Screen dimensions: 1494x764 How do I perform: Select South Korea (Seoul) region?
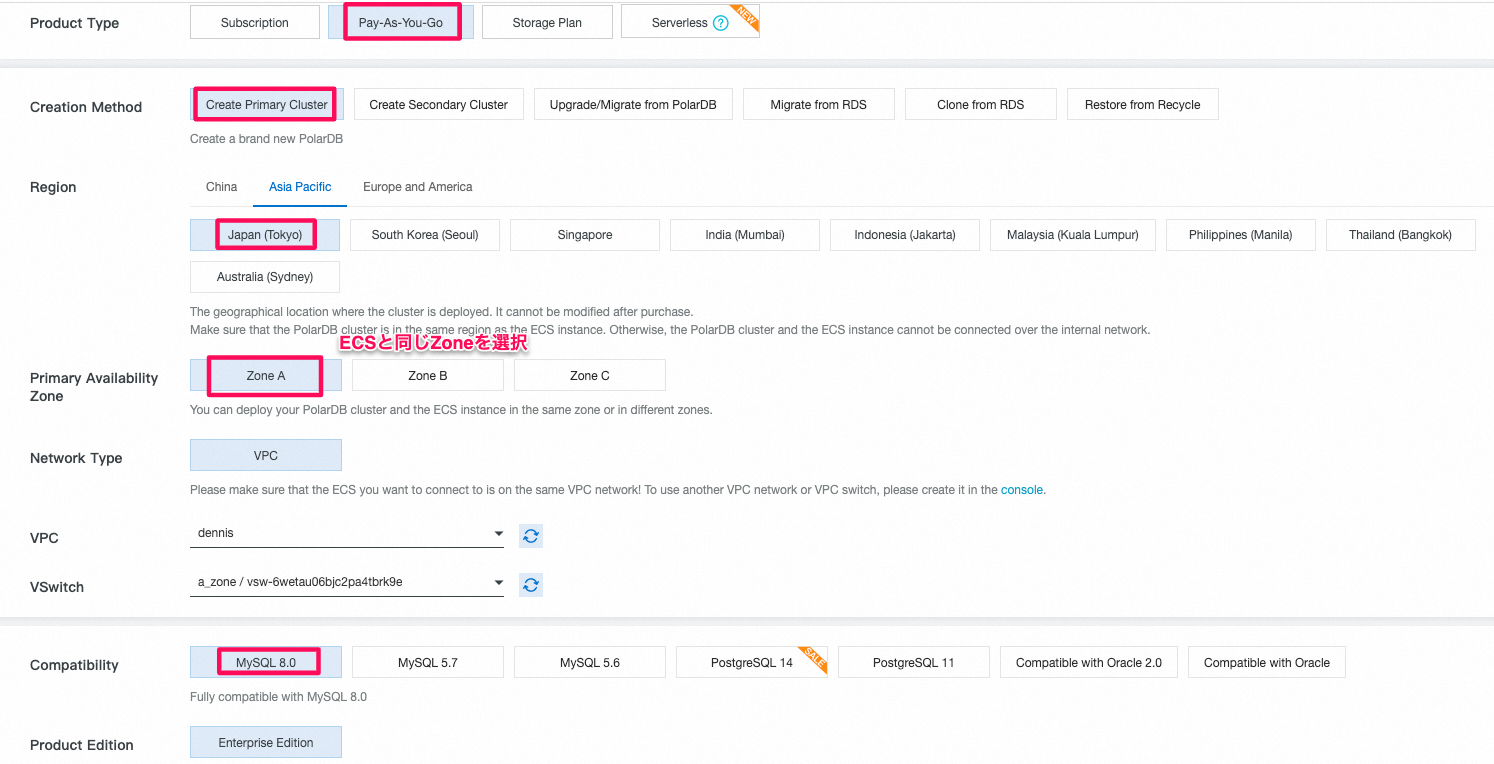[x=425, y=235]
